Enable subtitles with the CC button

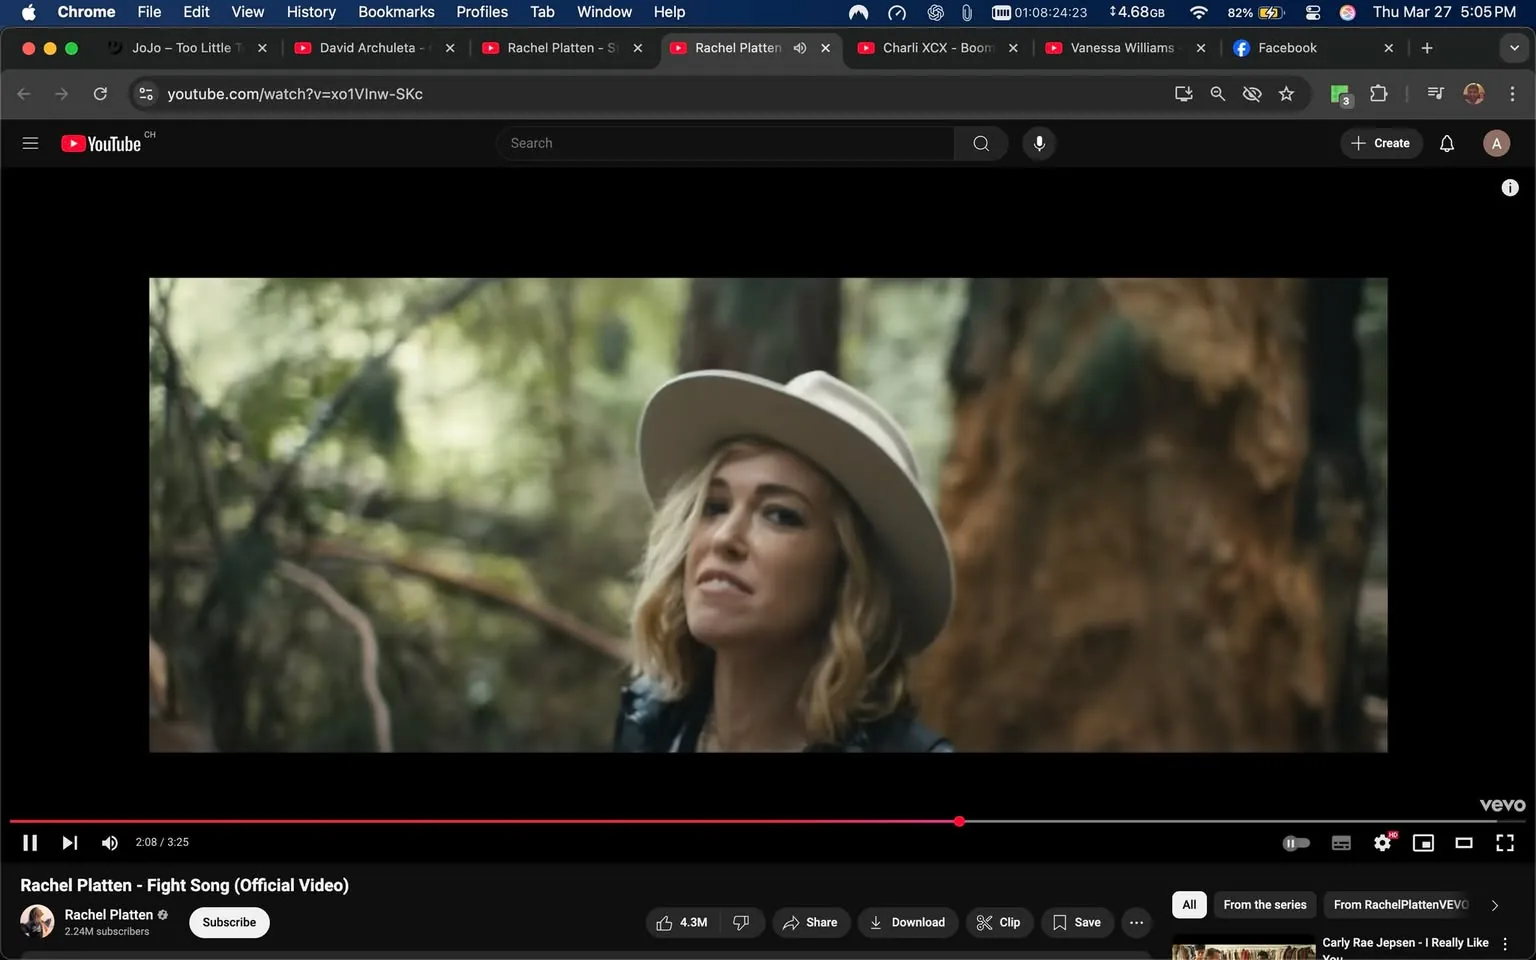pyautogui.click(x=1341, y=842)
